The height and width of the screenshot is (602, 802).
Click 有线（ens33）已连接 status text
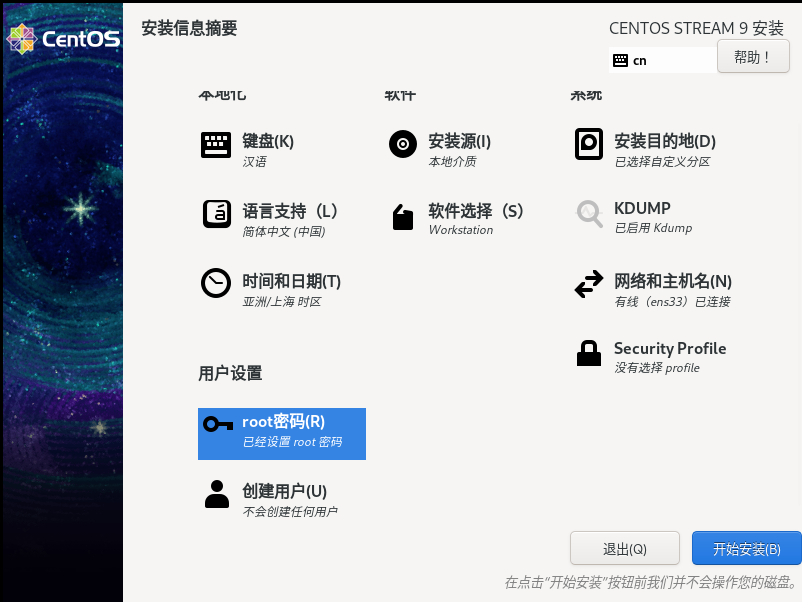(672, 302)
